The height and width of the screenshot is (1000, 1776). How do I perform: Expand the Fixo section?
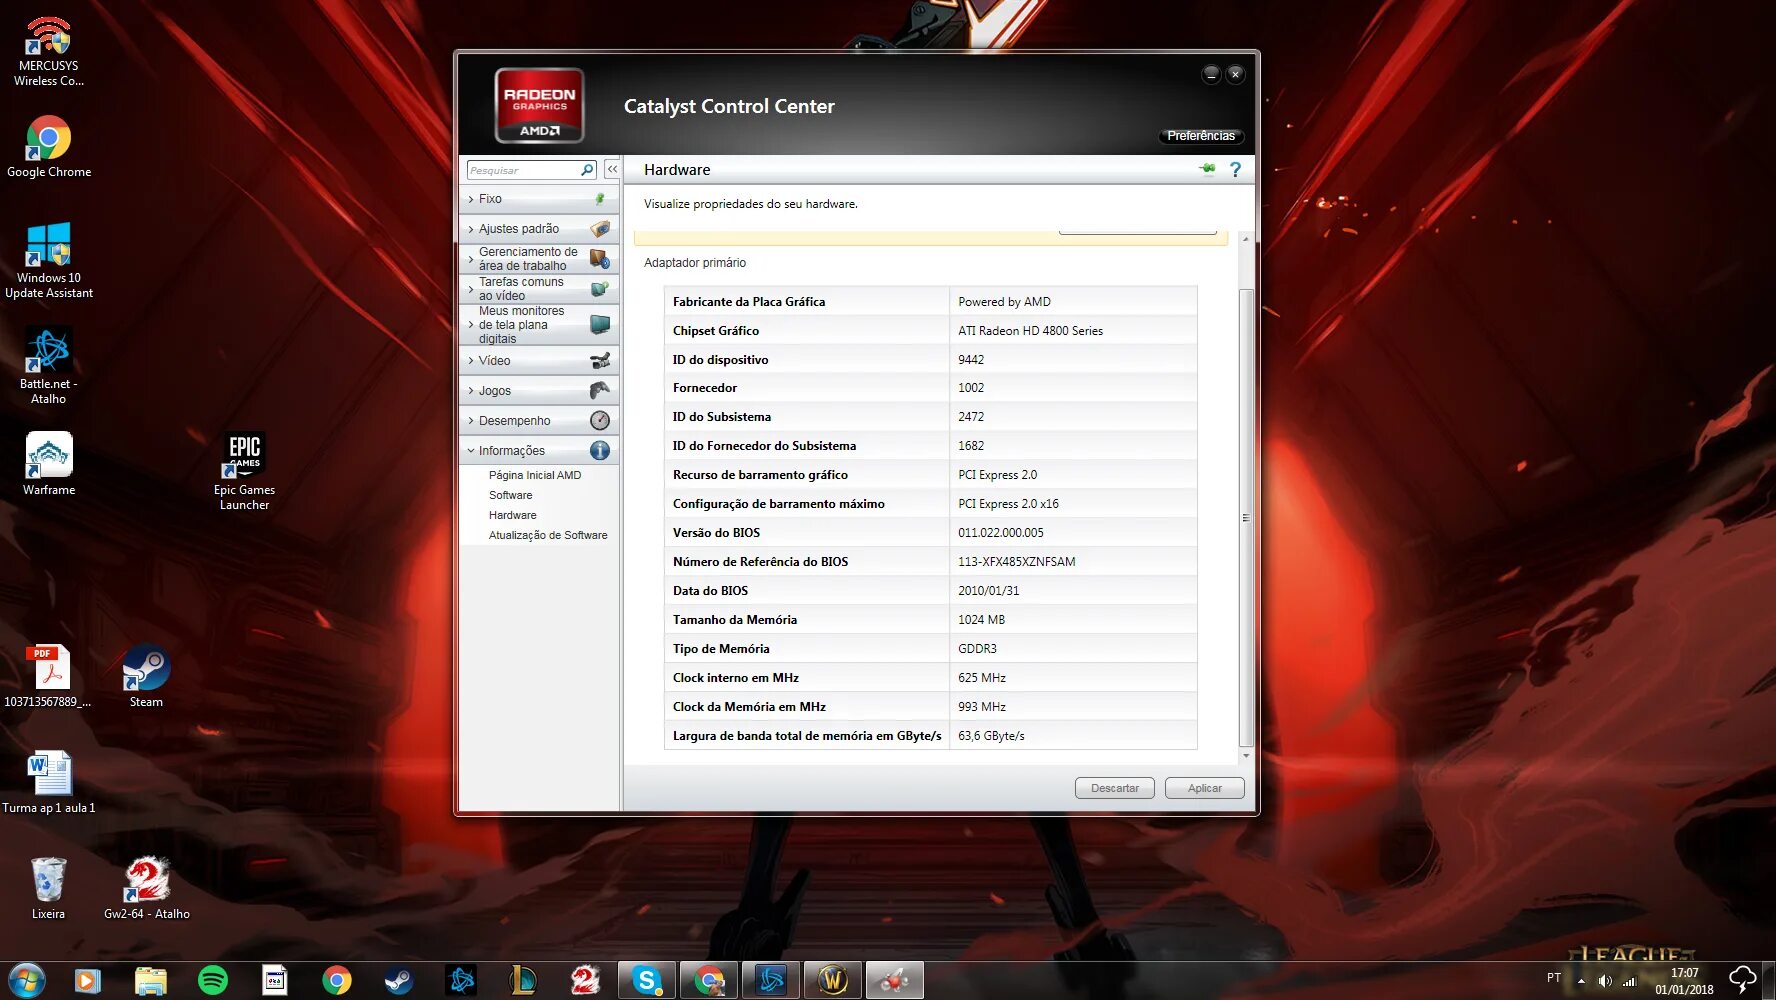(x=539, y=199)
